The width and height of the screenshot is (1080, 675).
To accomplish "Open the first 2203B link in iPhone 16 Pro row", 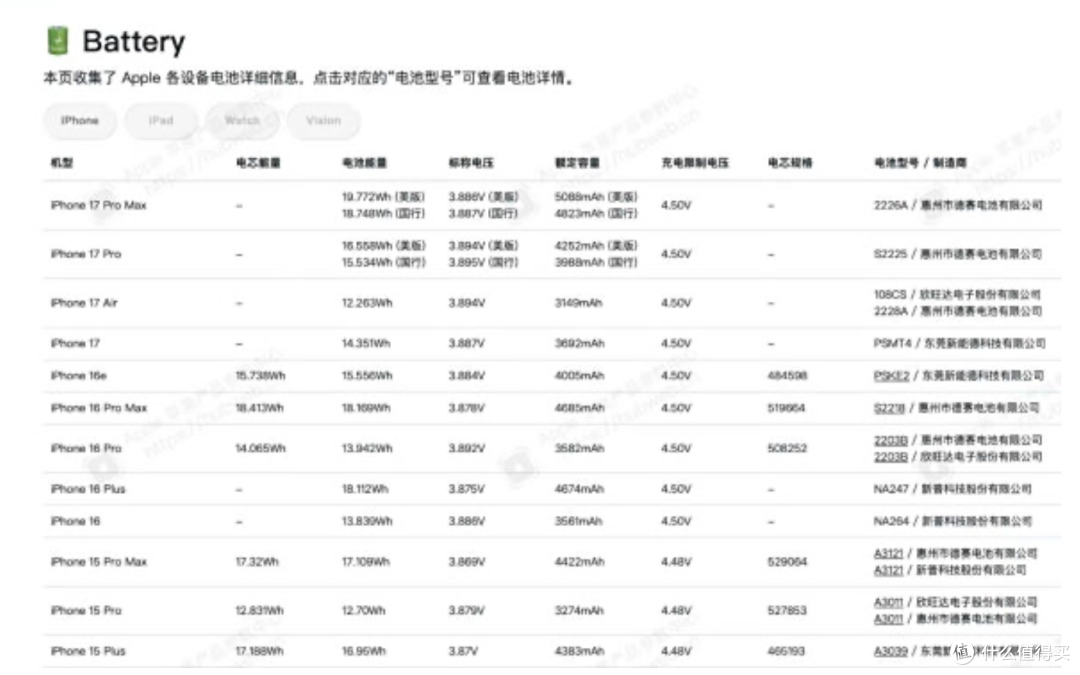I will pyautogui.click(x=891, y=440).
